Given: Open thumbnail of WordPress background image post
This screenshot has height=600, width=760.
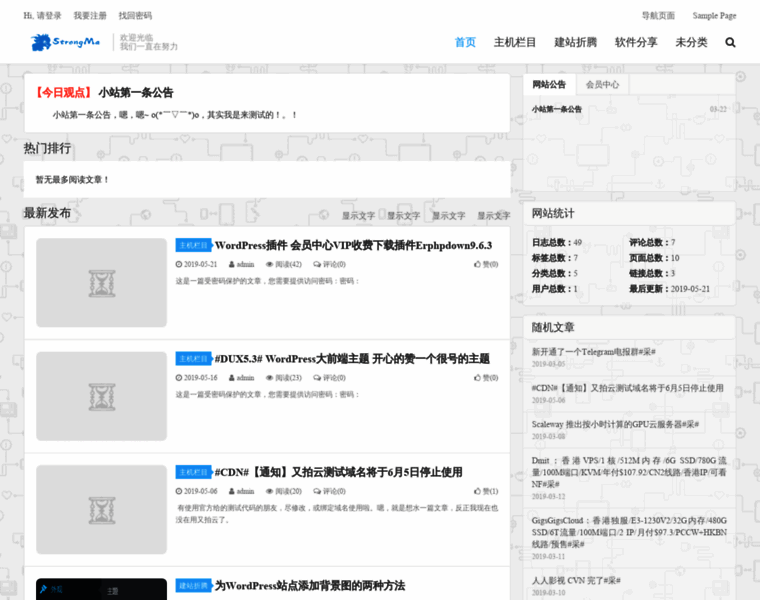Looking at the screenshot, I should click(x=101, y=589).
